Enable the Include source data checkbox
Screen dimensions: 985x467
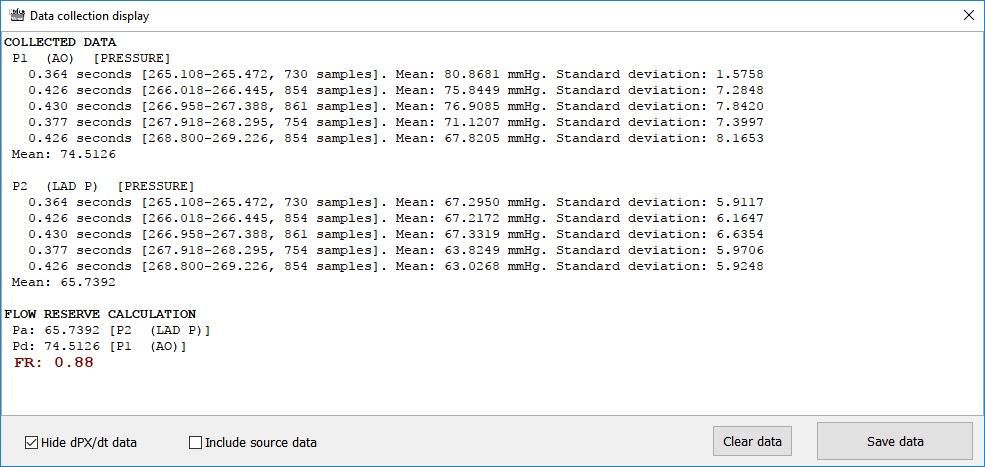[195, 442]
